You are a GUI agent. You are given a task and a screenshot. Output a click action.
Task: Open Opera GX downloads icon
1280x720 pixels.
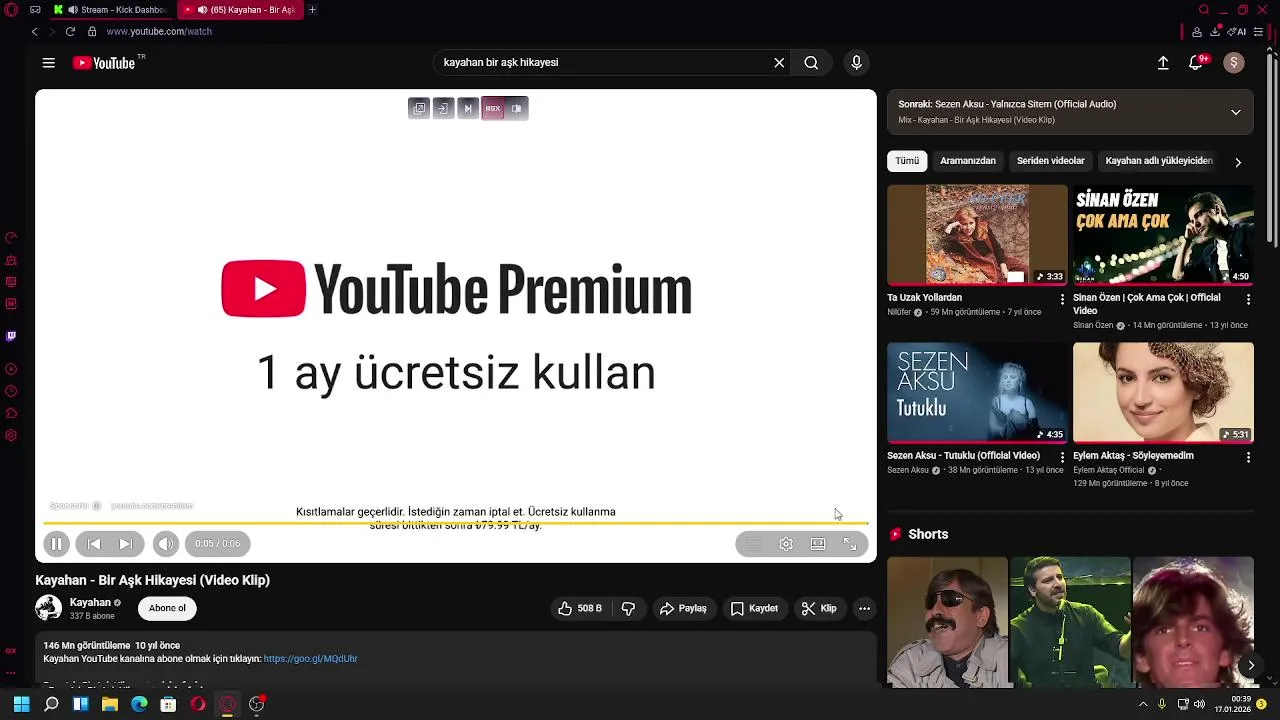1214,32
